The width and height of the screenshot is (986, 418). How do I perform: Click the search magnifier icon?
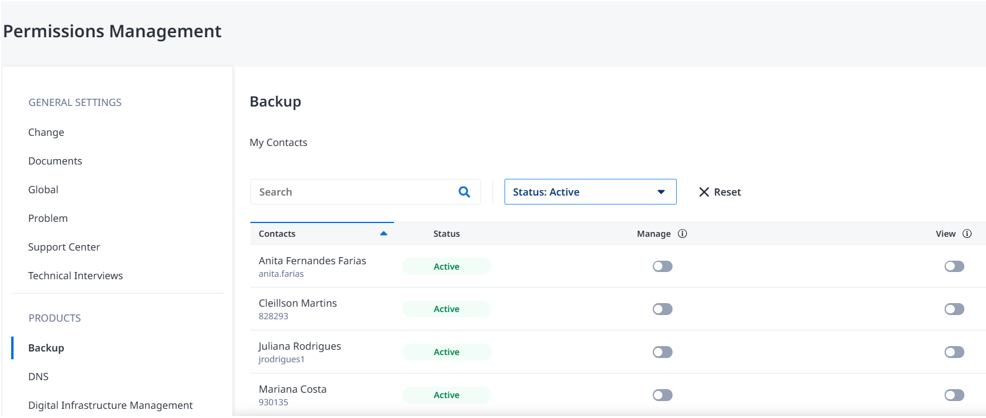(464, 192)
